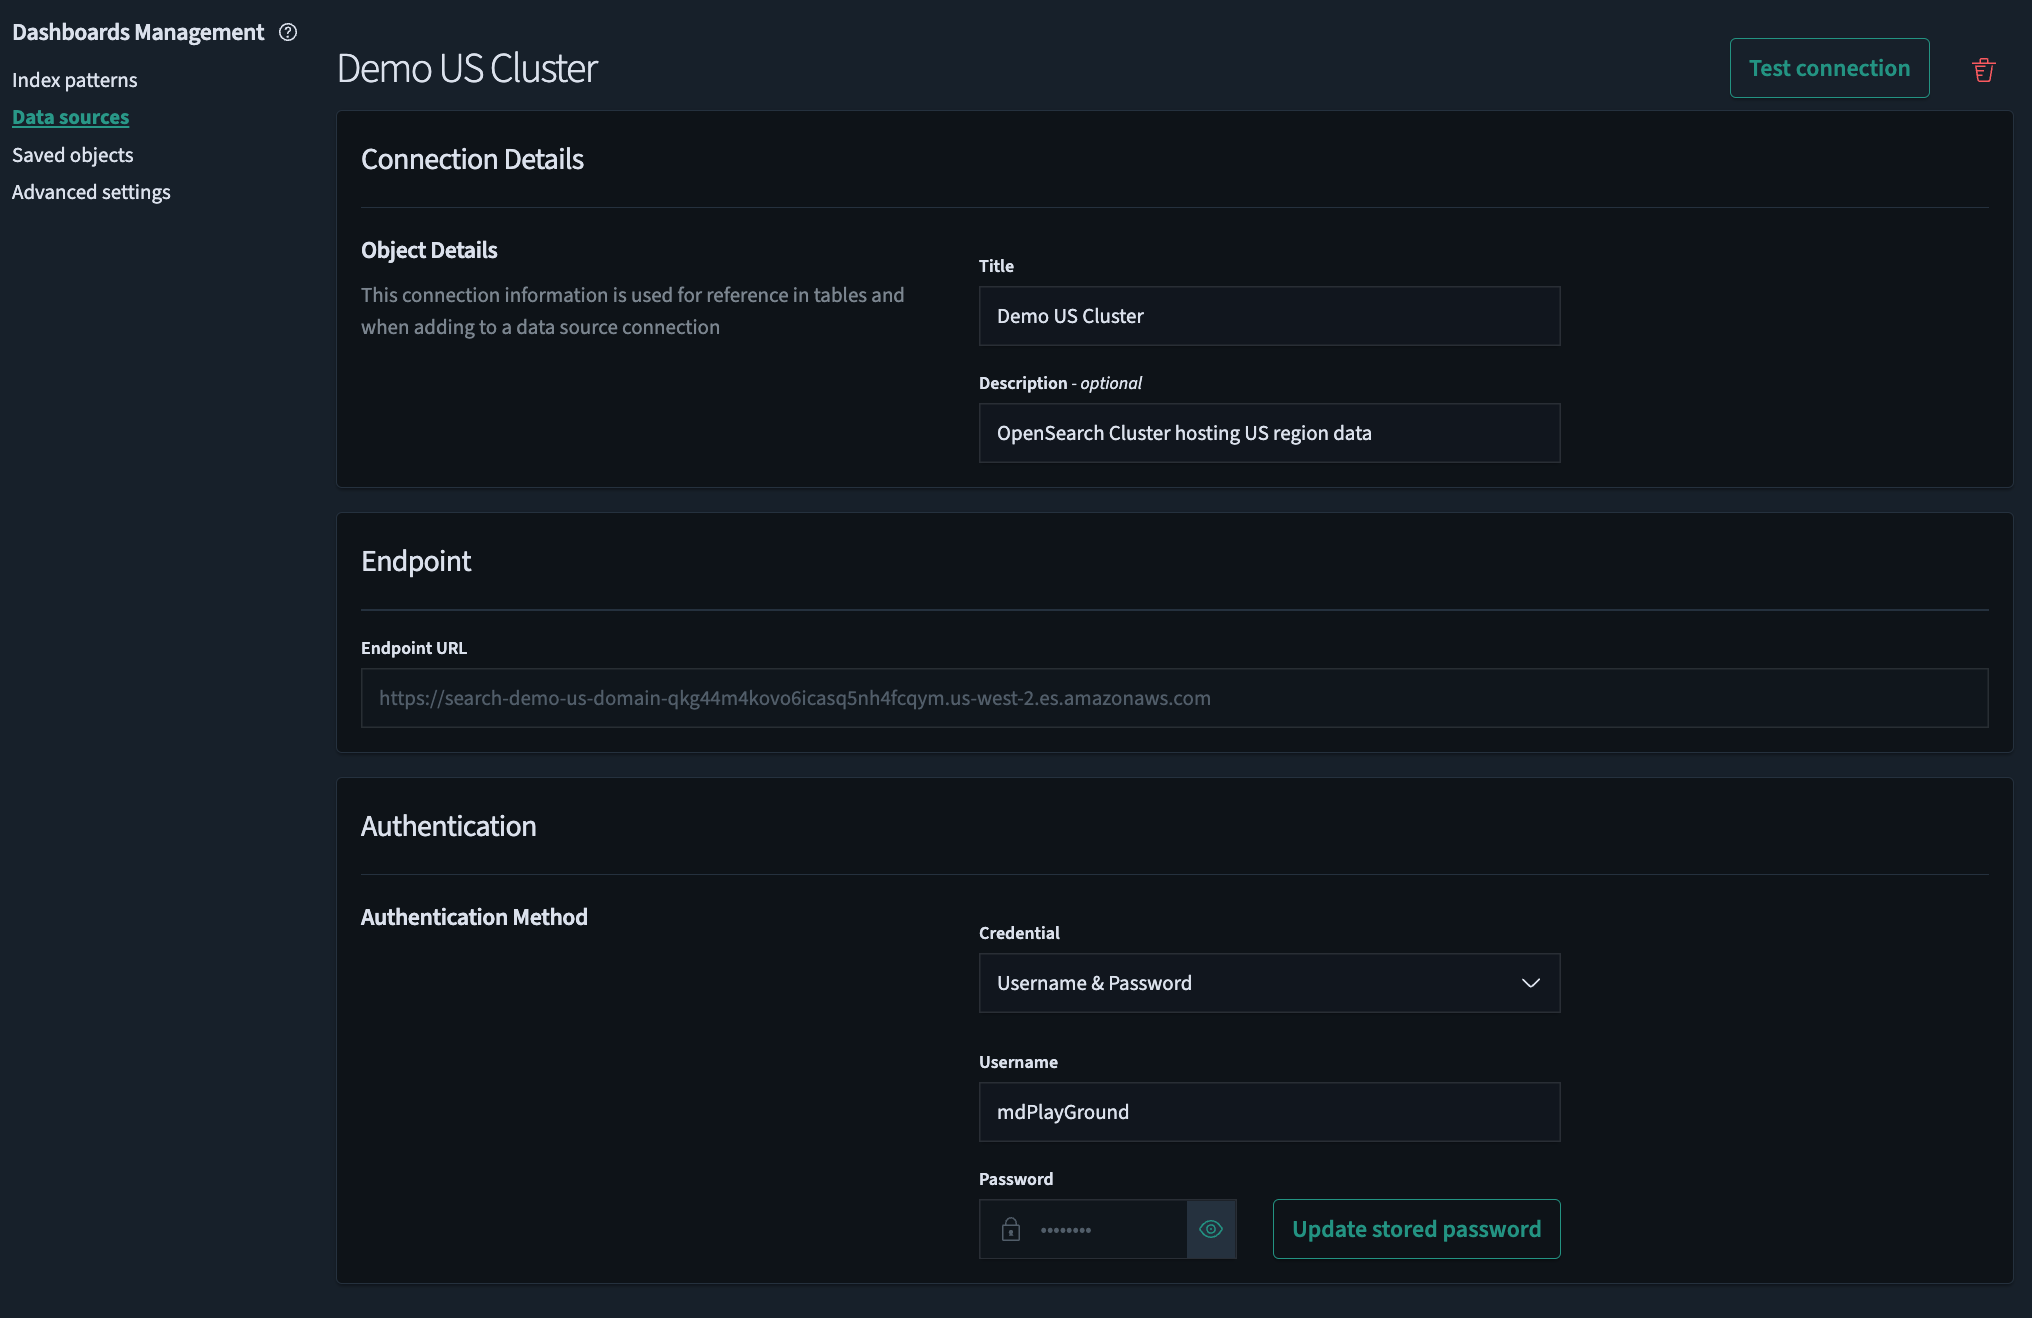Viewport: 2032px width, 1318px height.
Task: Click the masked Password field
Action: point(1108,1229)
